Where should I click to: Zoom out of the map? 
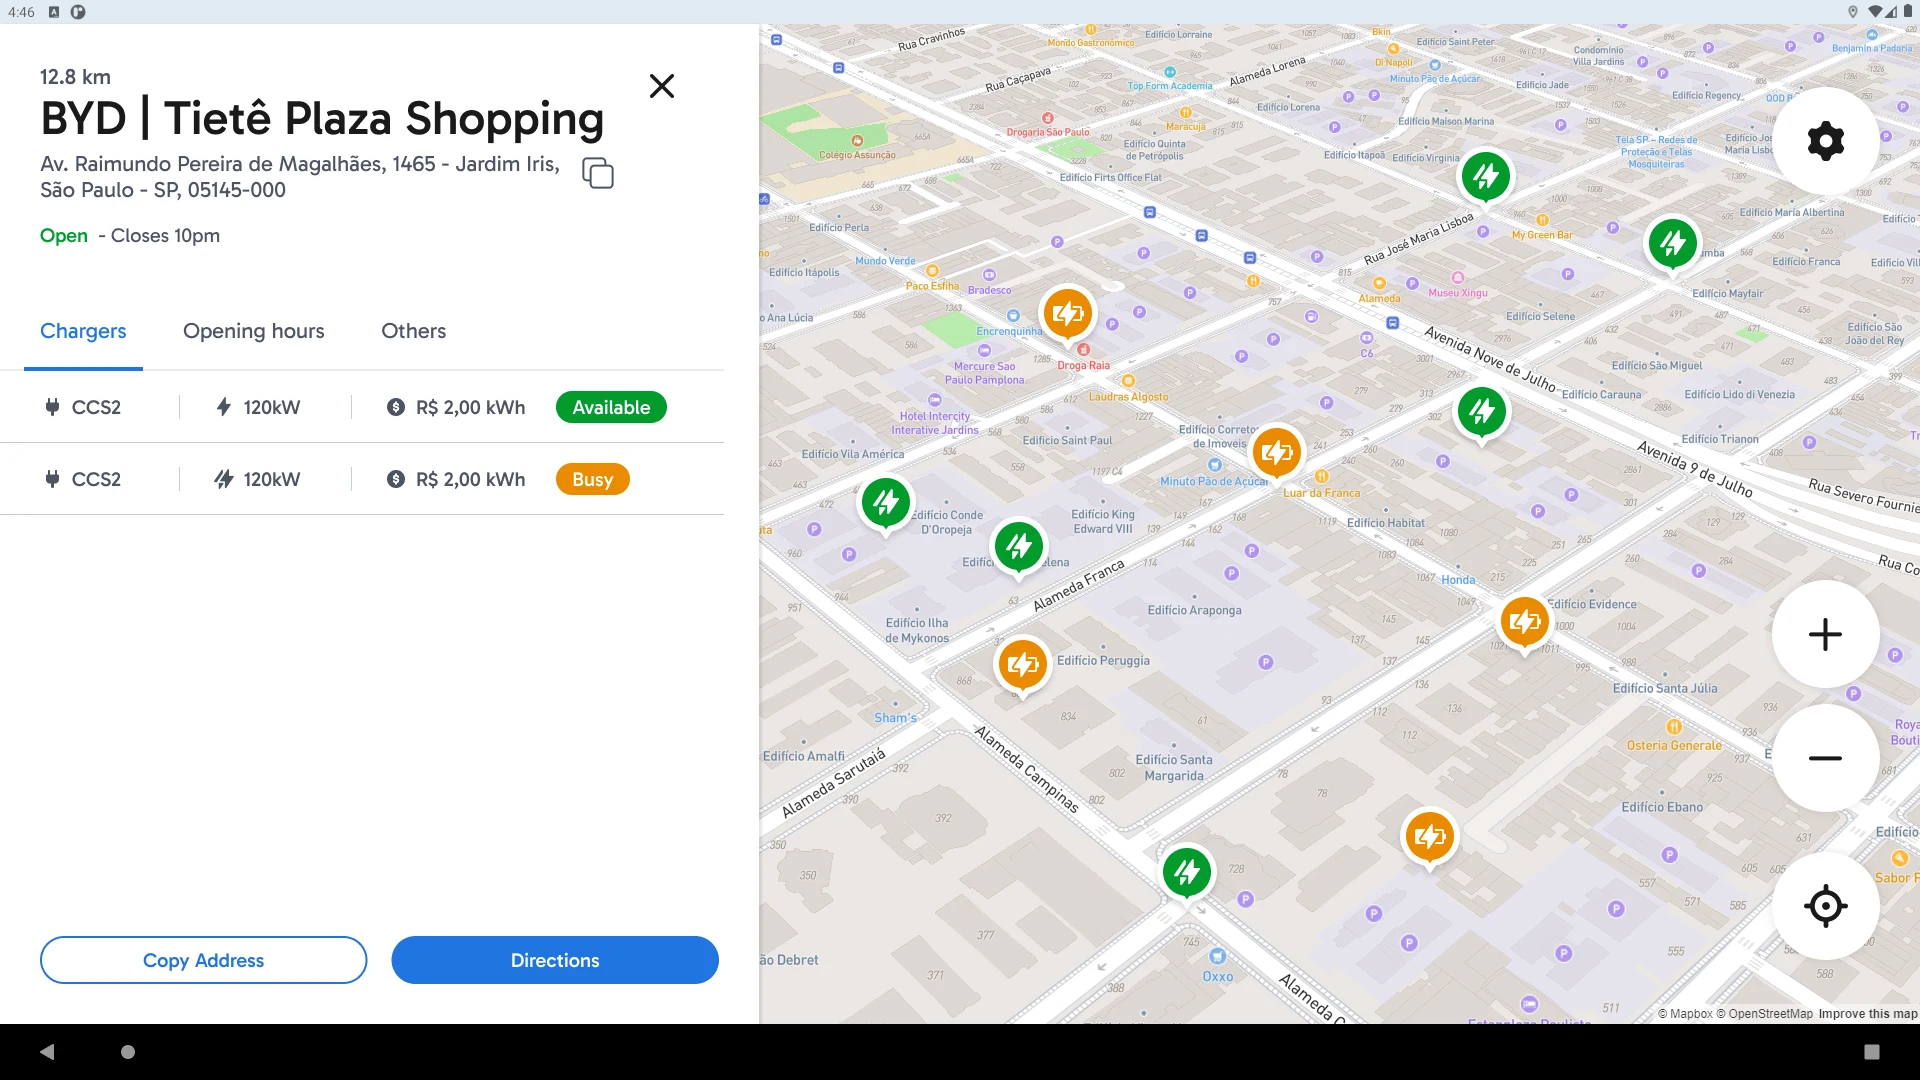(x=1826, y=758)
